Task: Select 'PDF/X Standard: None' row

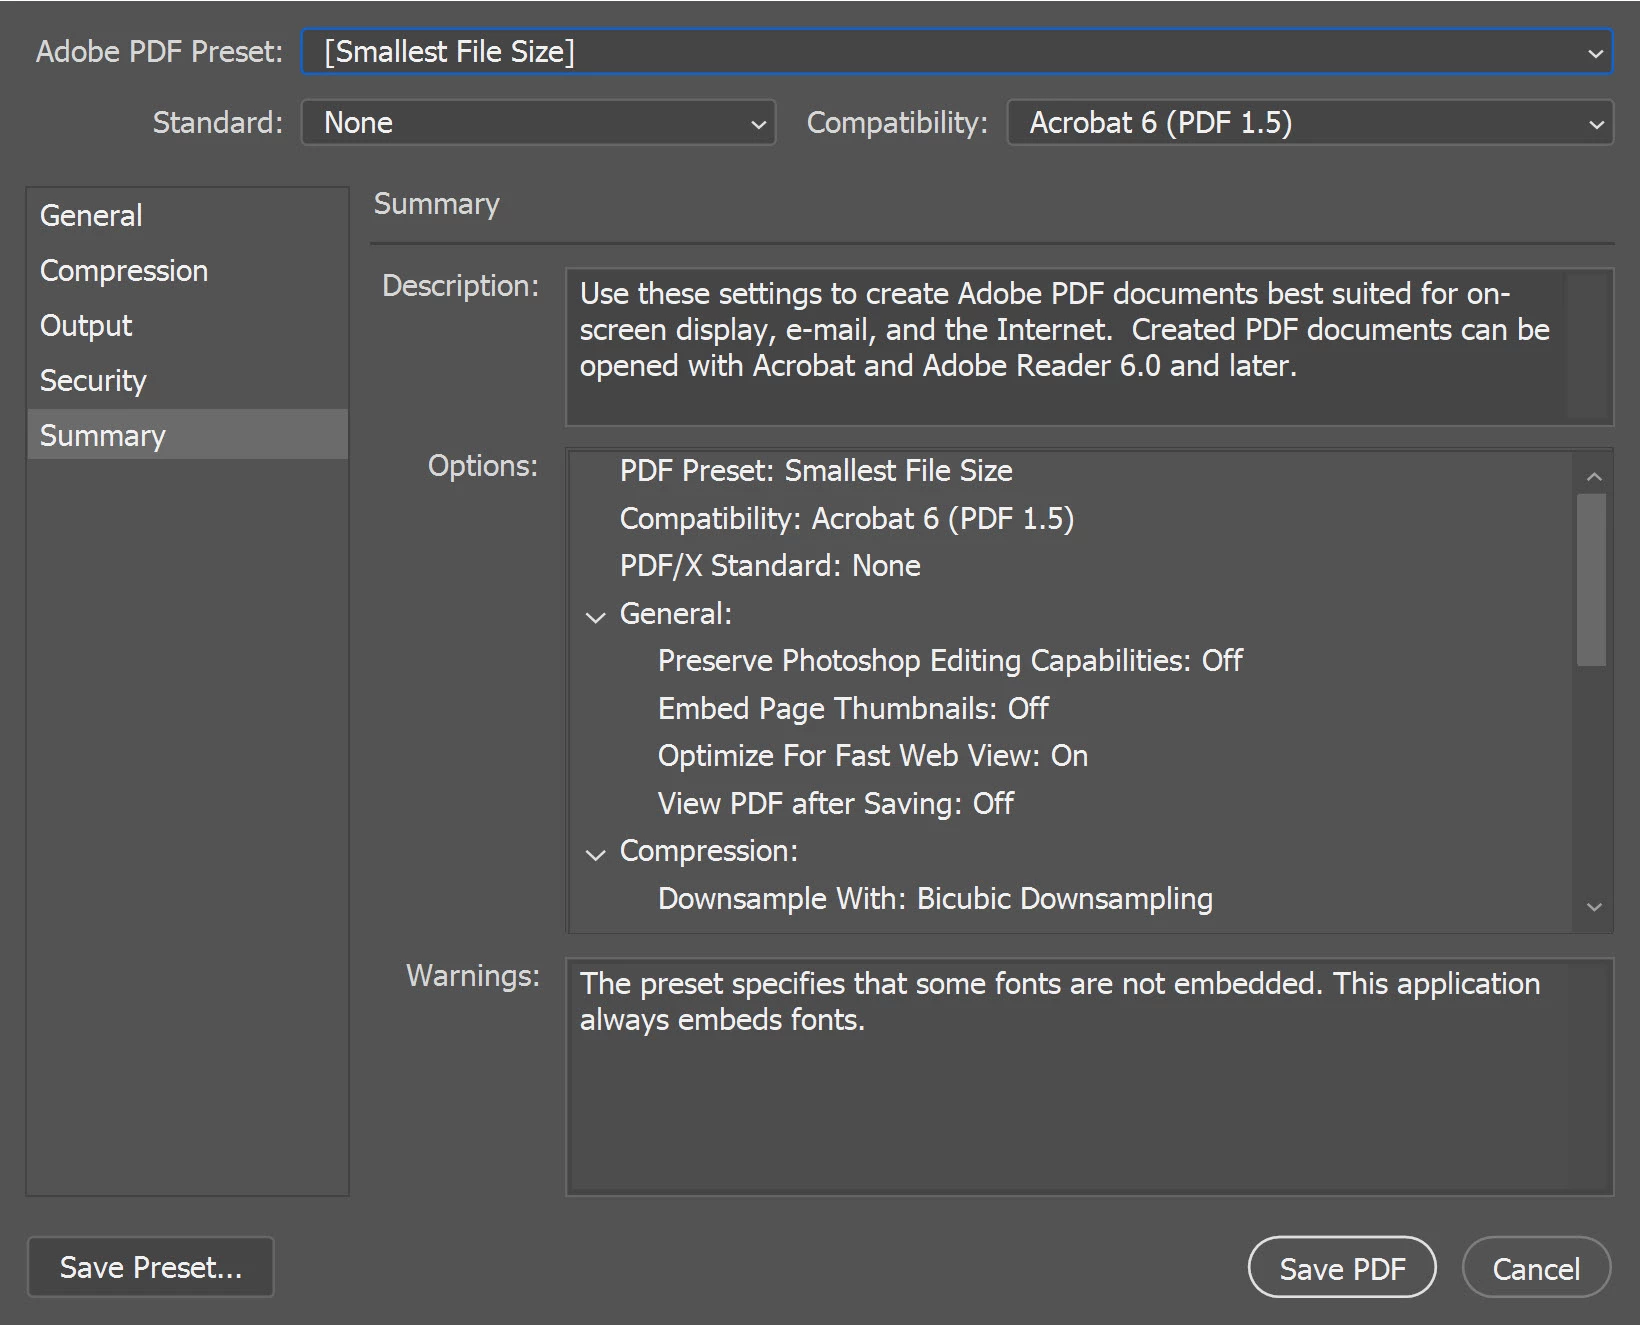Action: click(770, 565)
